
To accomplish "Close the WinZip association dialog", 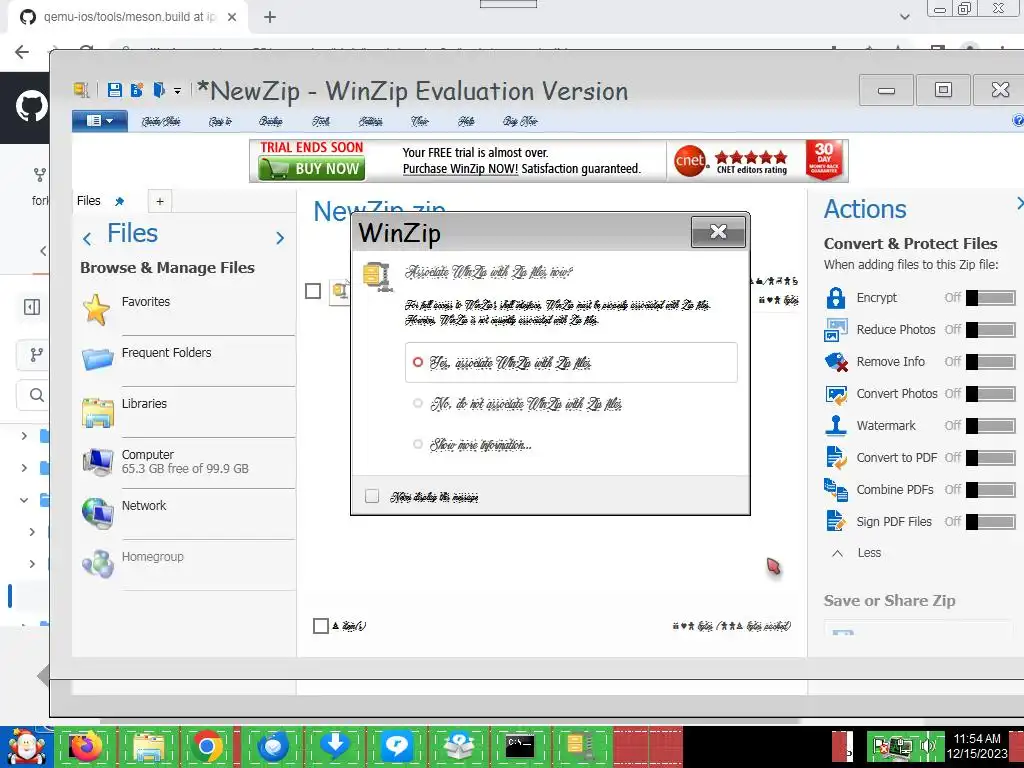I will [x=718, y=232].
